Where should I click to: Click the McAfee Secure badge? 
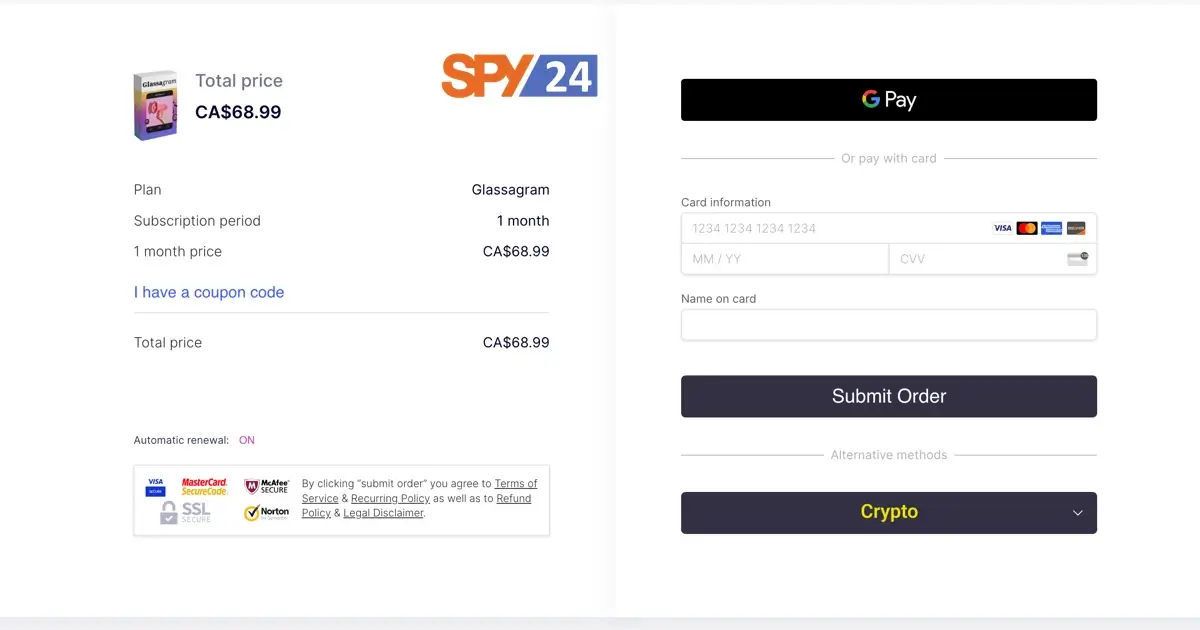click(x=267, y=487)
